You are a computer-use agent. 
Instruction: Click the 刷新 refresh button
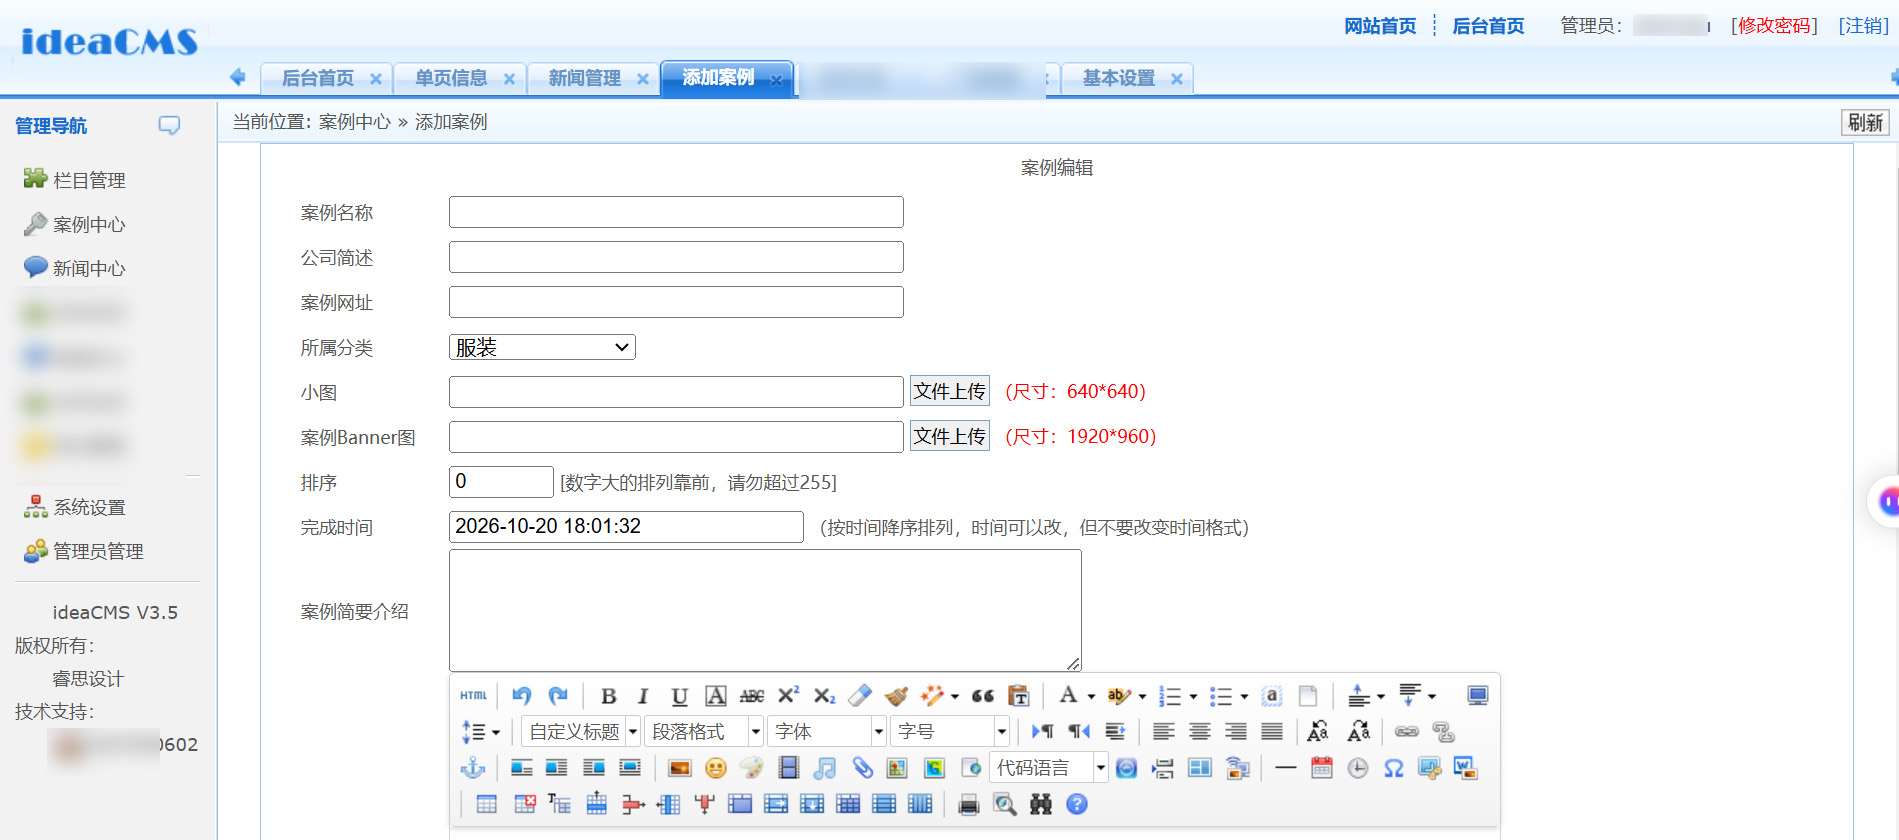coord(1865,123)
